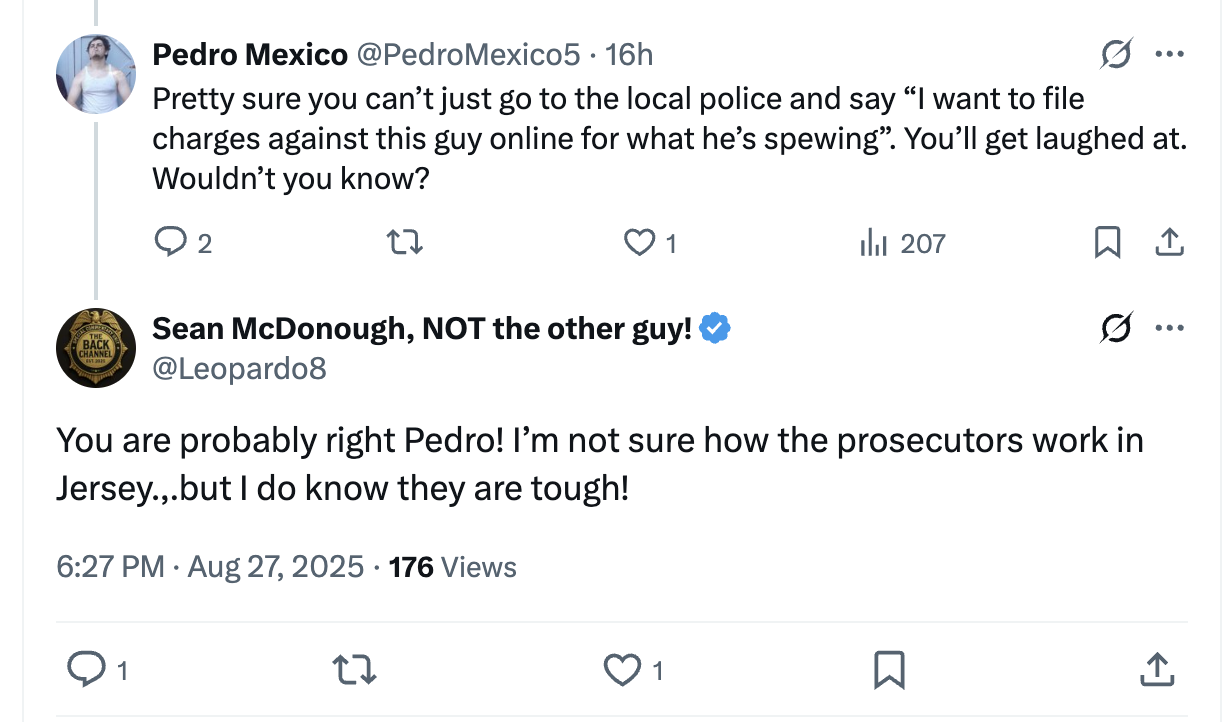Open Pedro Mexico's profile picture
1230x722 pixels.
click(x=96, y=72)
